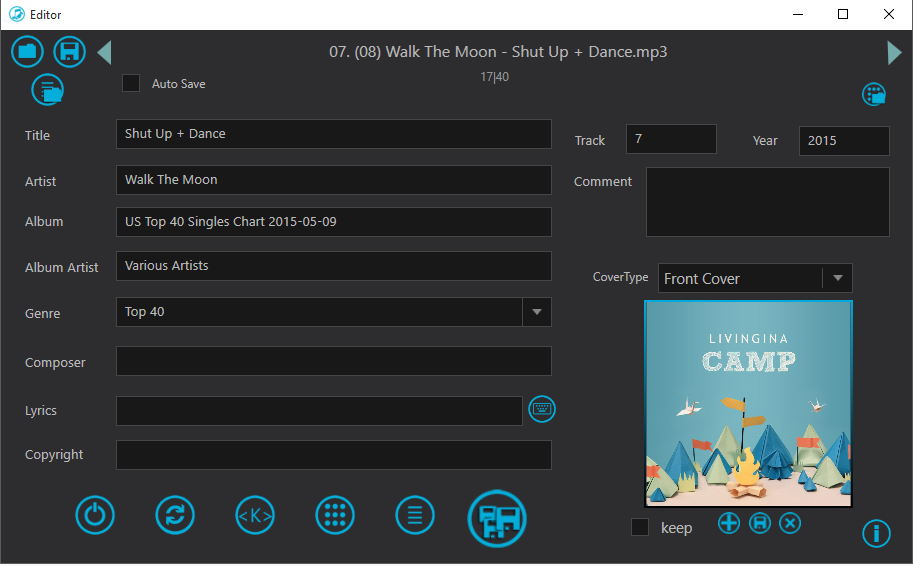This screenshot has height=566, width=913.
Task: Add cover art with the plus icon
Action: 729,523
